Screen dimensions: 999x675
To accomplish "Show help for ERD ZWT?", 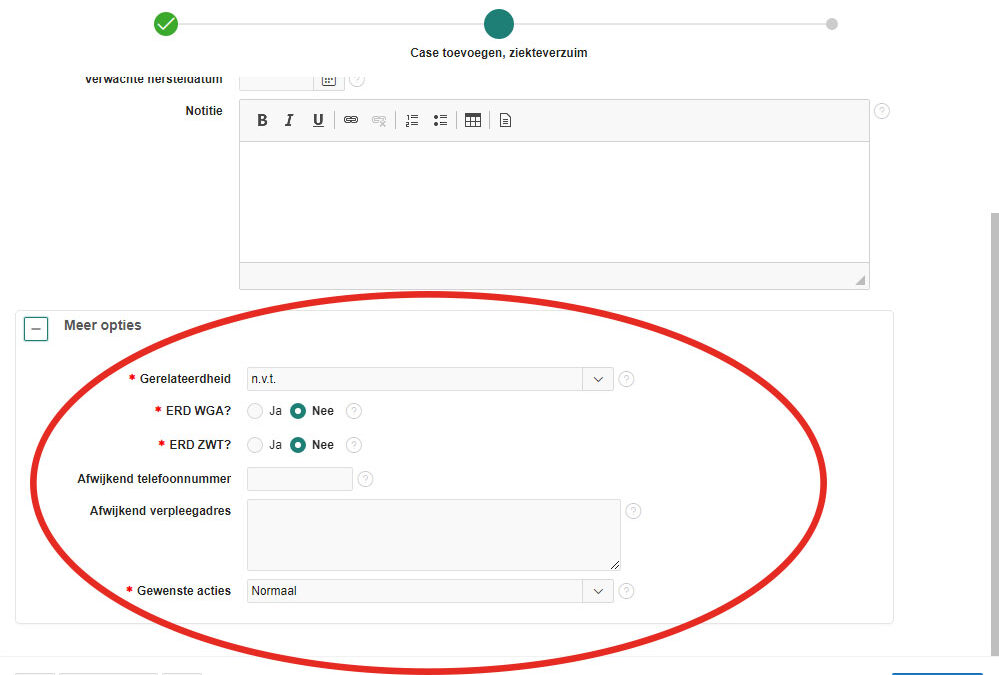I will [354, 445].
